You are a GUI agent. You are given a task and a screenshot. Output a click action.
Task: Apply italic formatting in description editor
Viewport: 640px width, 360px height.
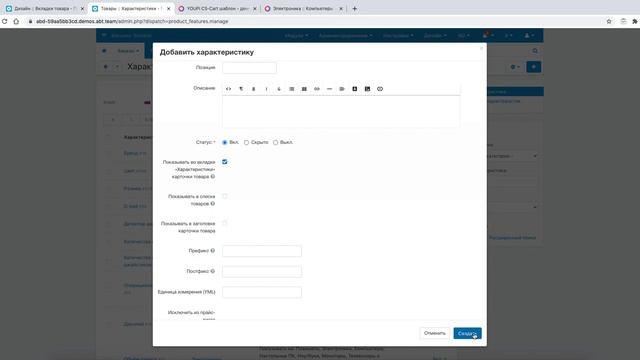tap(266, 89)
